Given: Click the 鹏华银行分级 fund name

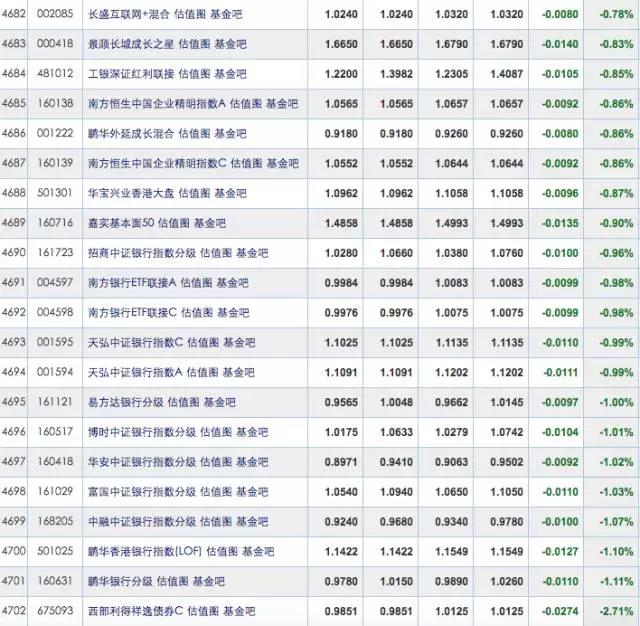Looking at the screenshot, I should (114, 581).
